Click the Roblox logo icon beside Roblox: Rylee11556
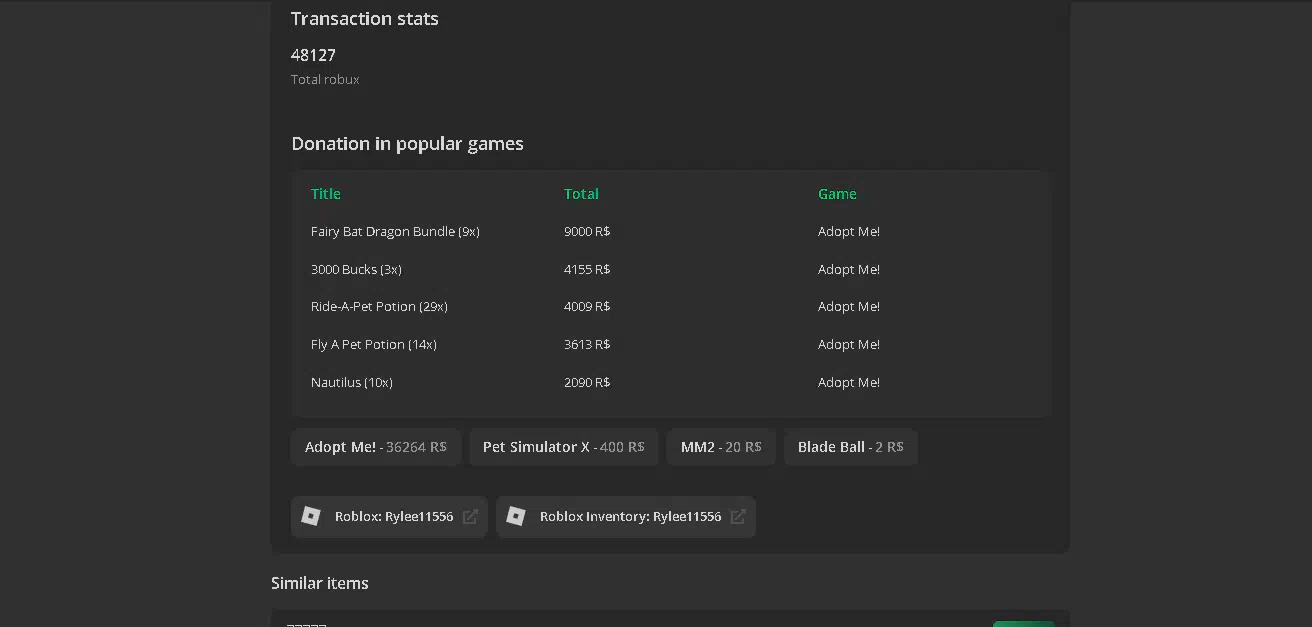Viewport: 1312px width, 627px height. [311, 516]
